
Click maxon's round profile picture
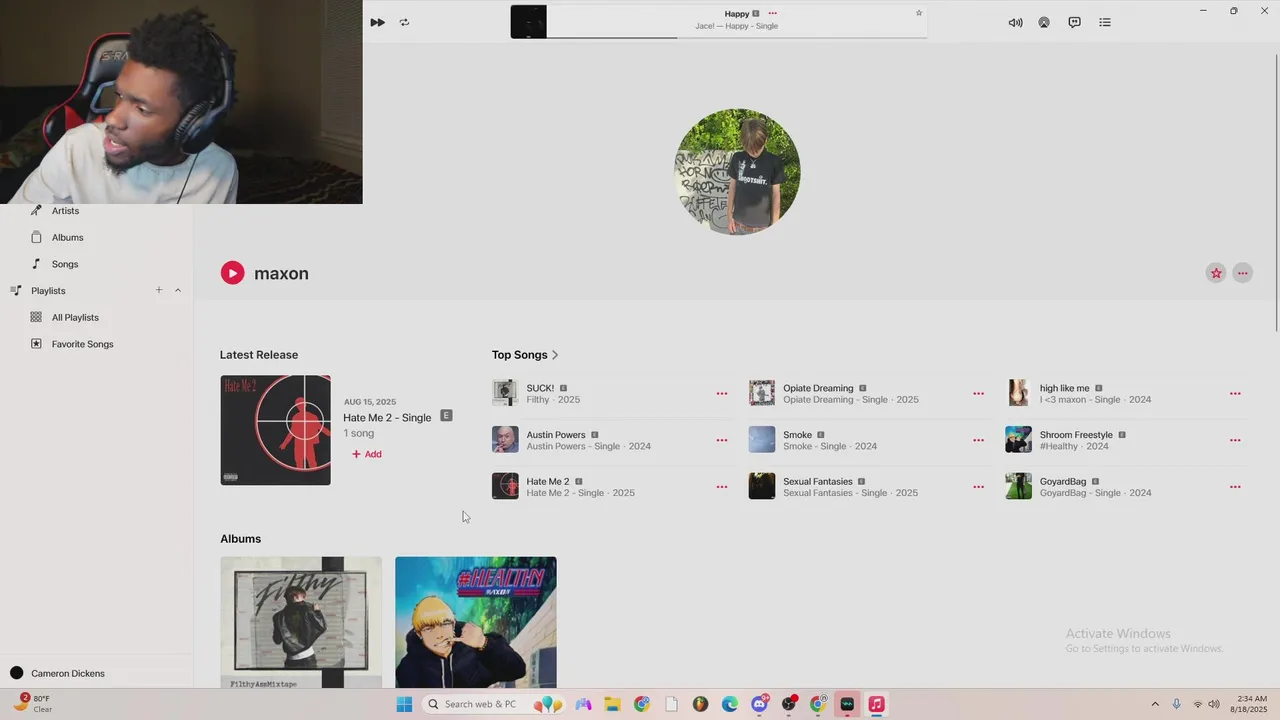click(737, 171)
